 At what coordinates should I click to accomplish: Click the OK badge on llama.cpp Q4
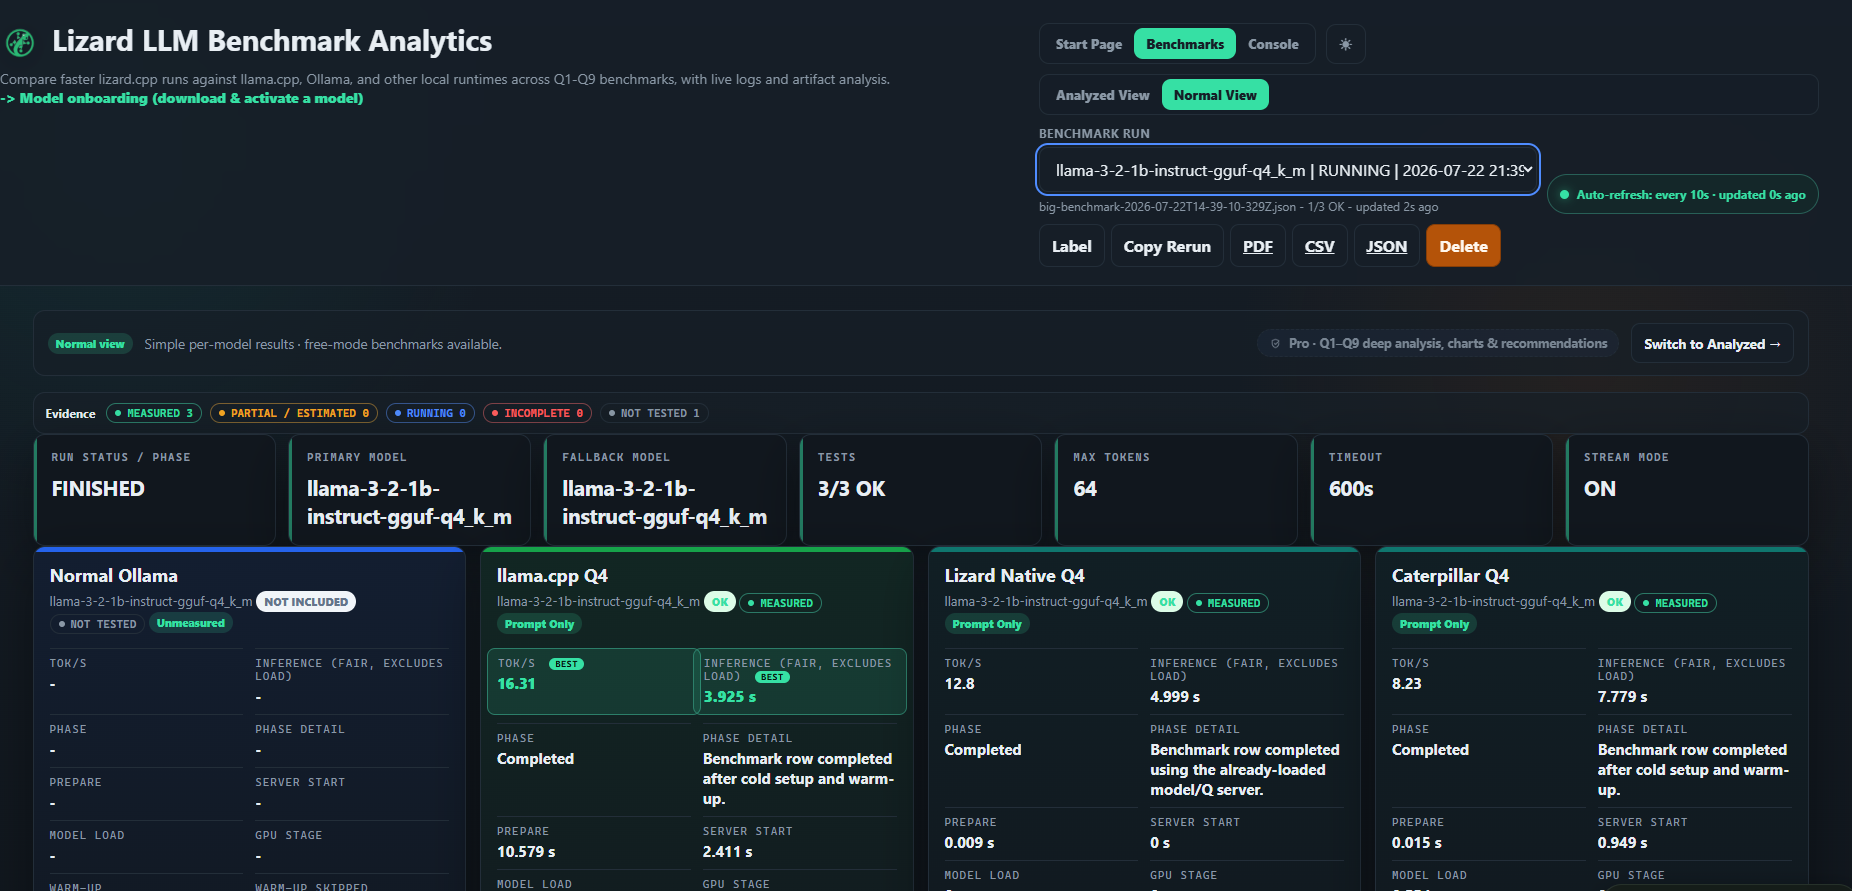(720, 602)
